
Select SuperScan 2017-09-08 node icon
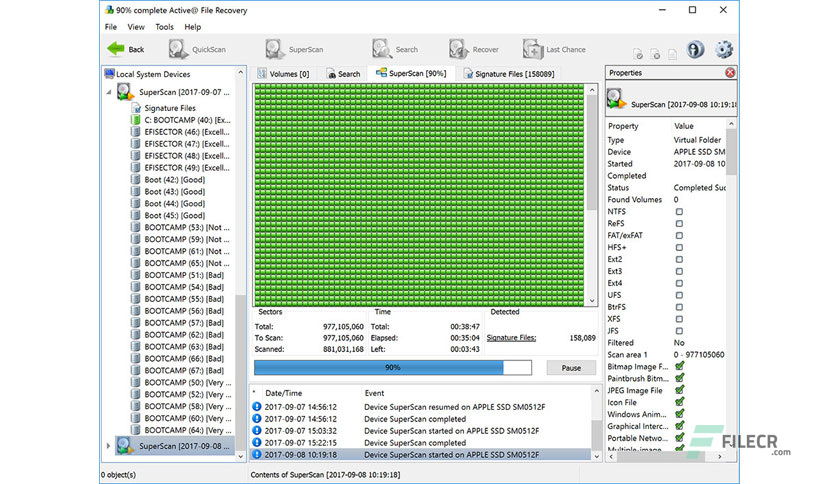pyautogui.click(x=125, y=446)
